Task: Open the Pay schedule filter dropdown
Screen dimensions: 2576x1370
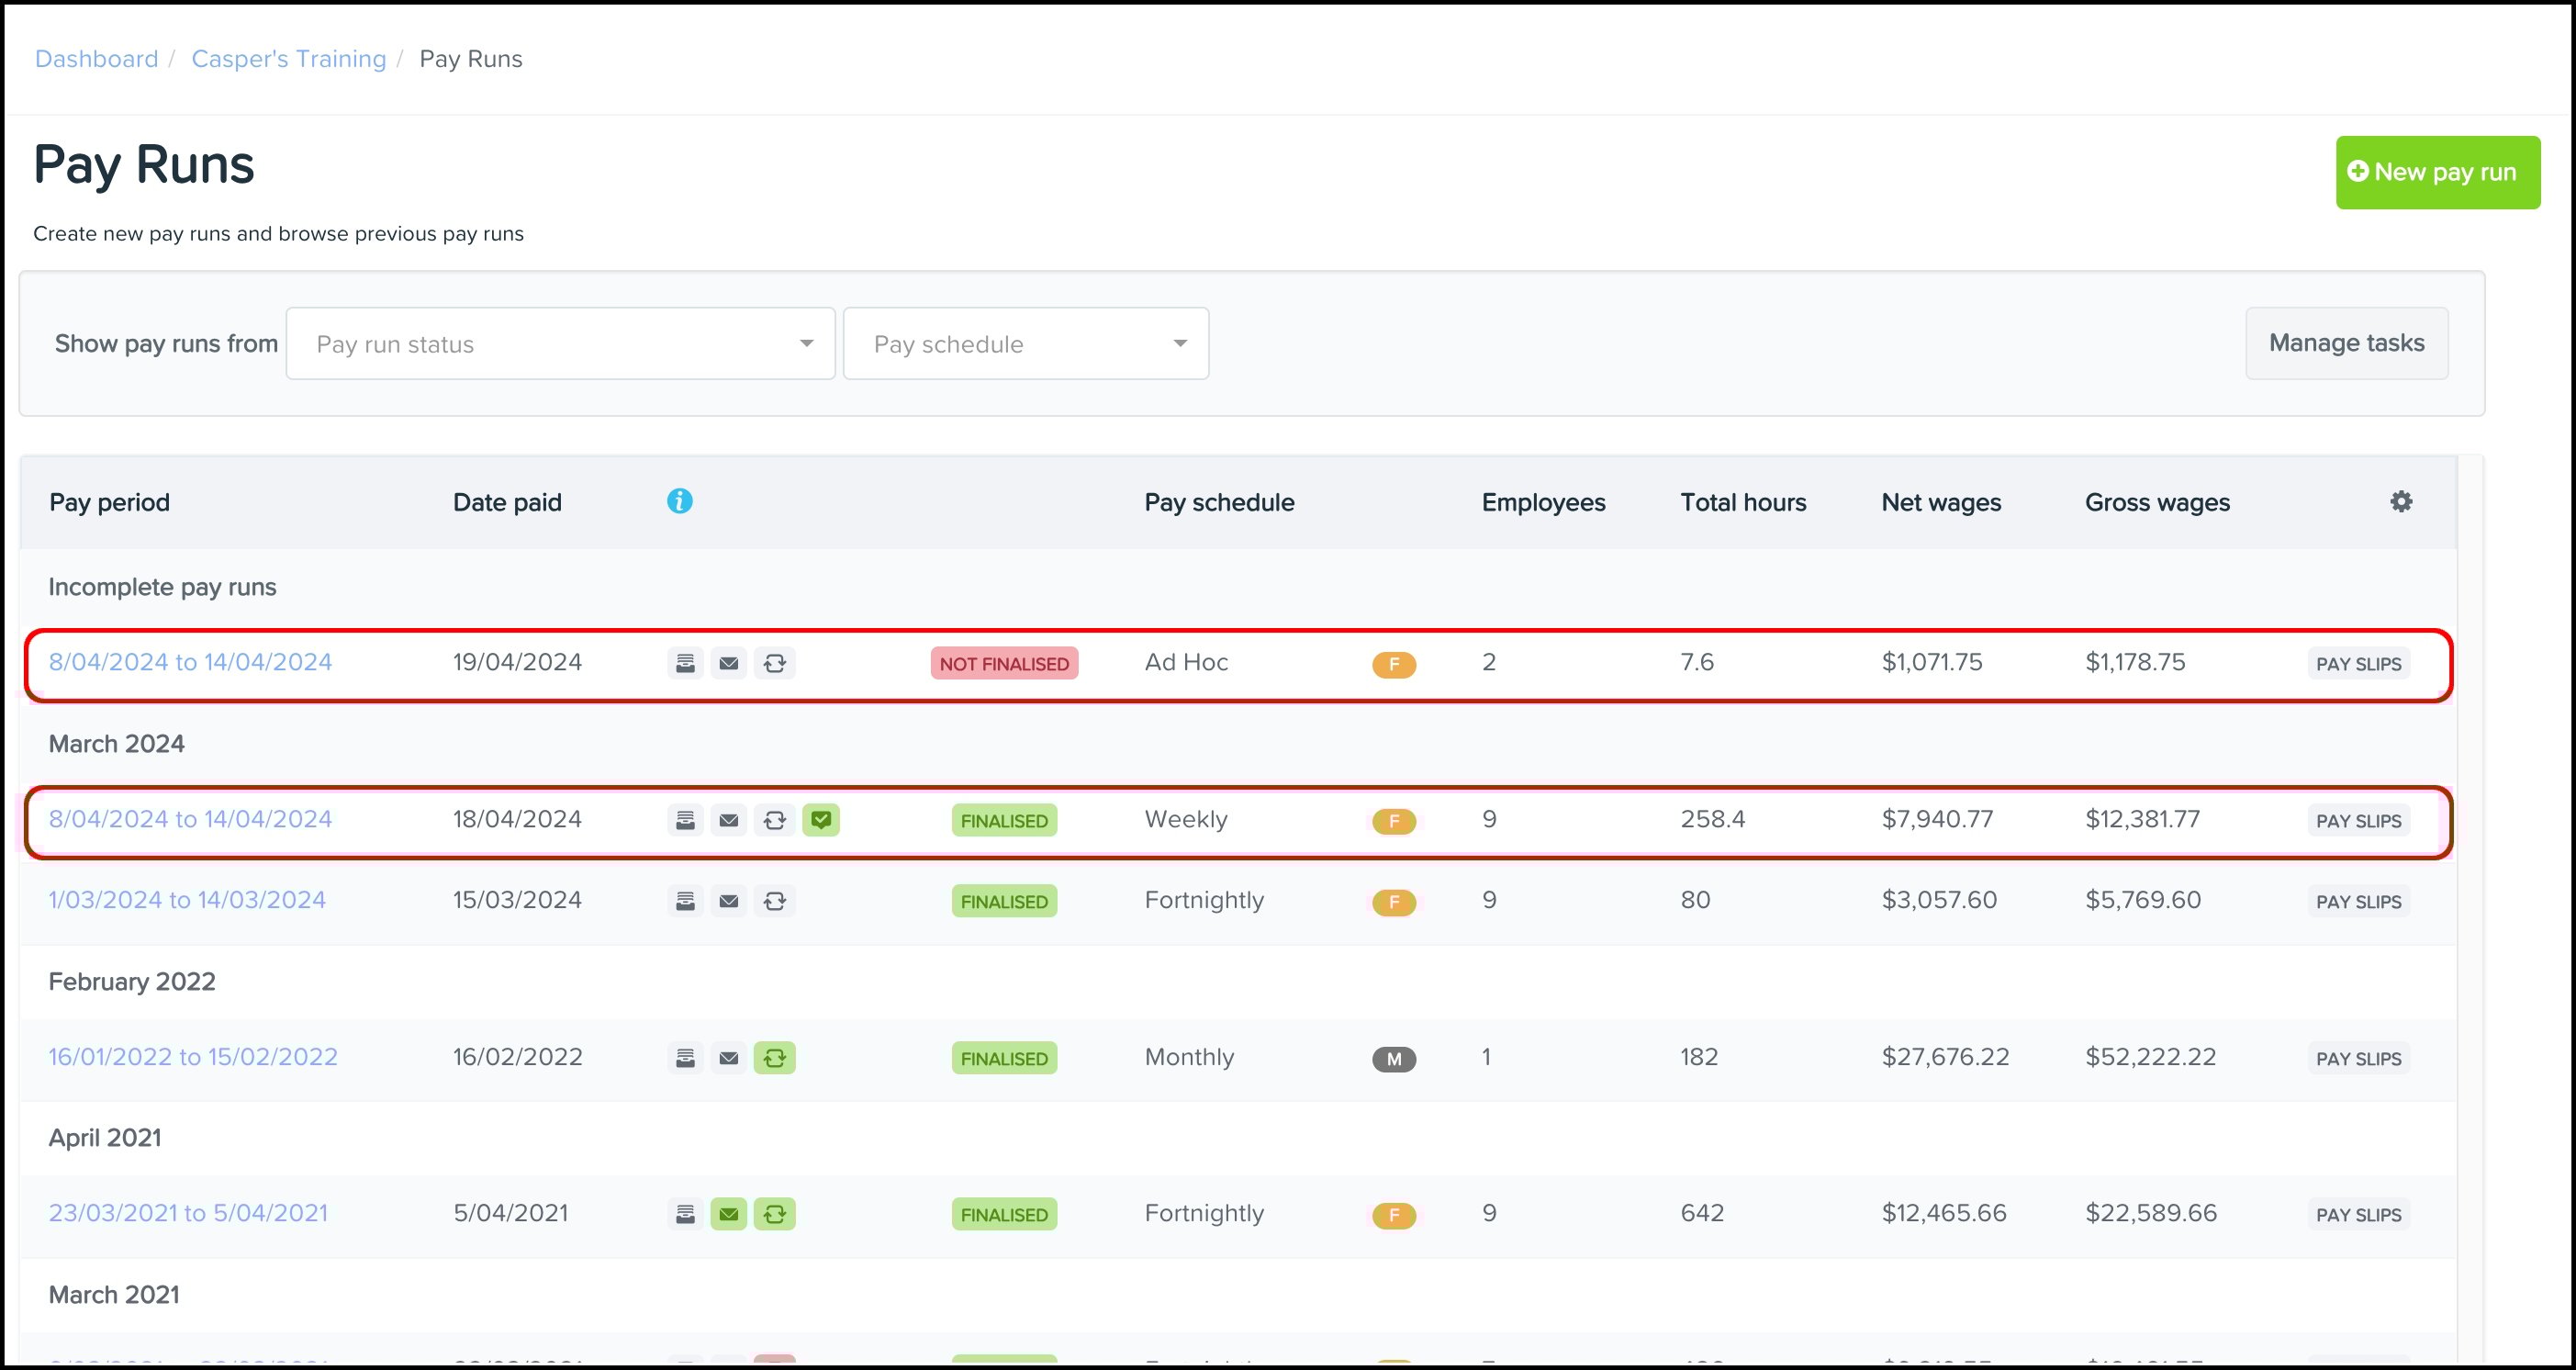Action: pyautogui.click(x=1025, y=343)
